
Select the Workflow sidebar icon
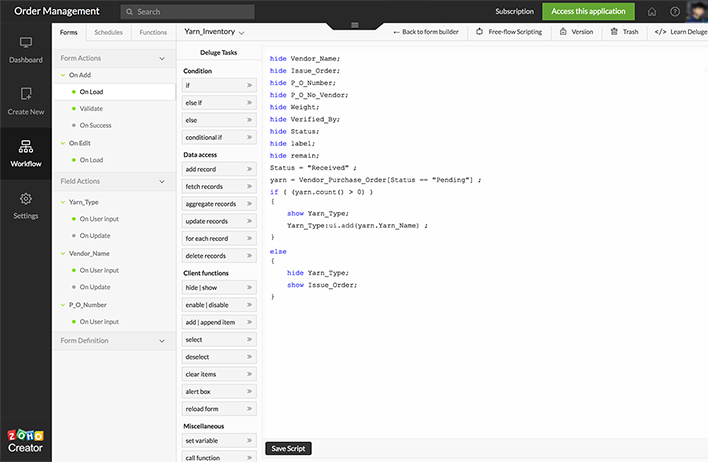(x=26, y=146)
